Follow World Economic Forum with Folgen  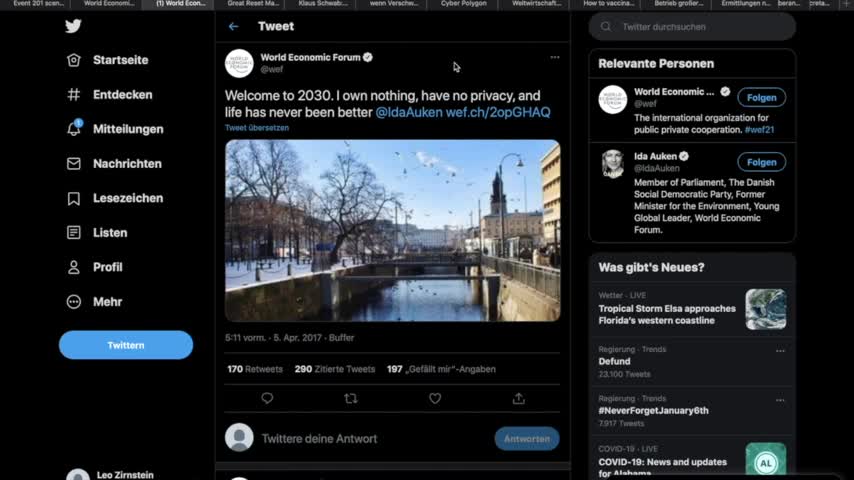761,98
